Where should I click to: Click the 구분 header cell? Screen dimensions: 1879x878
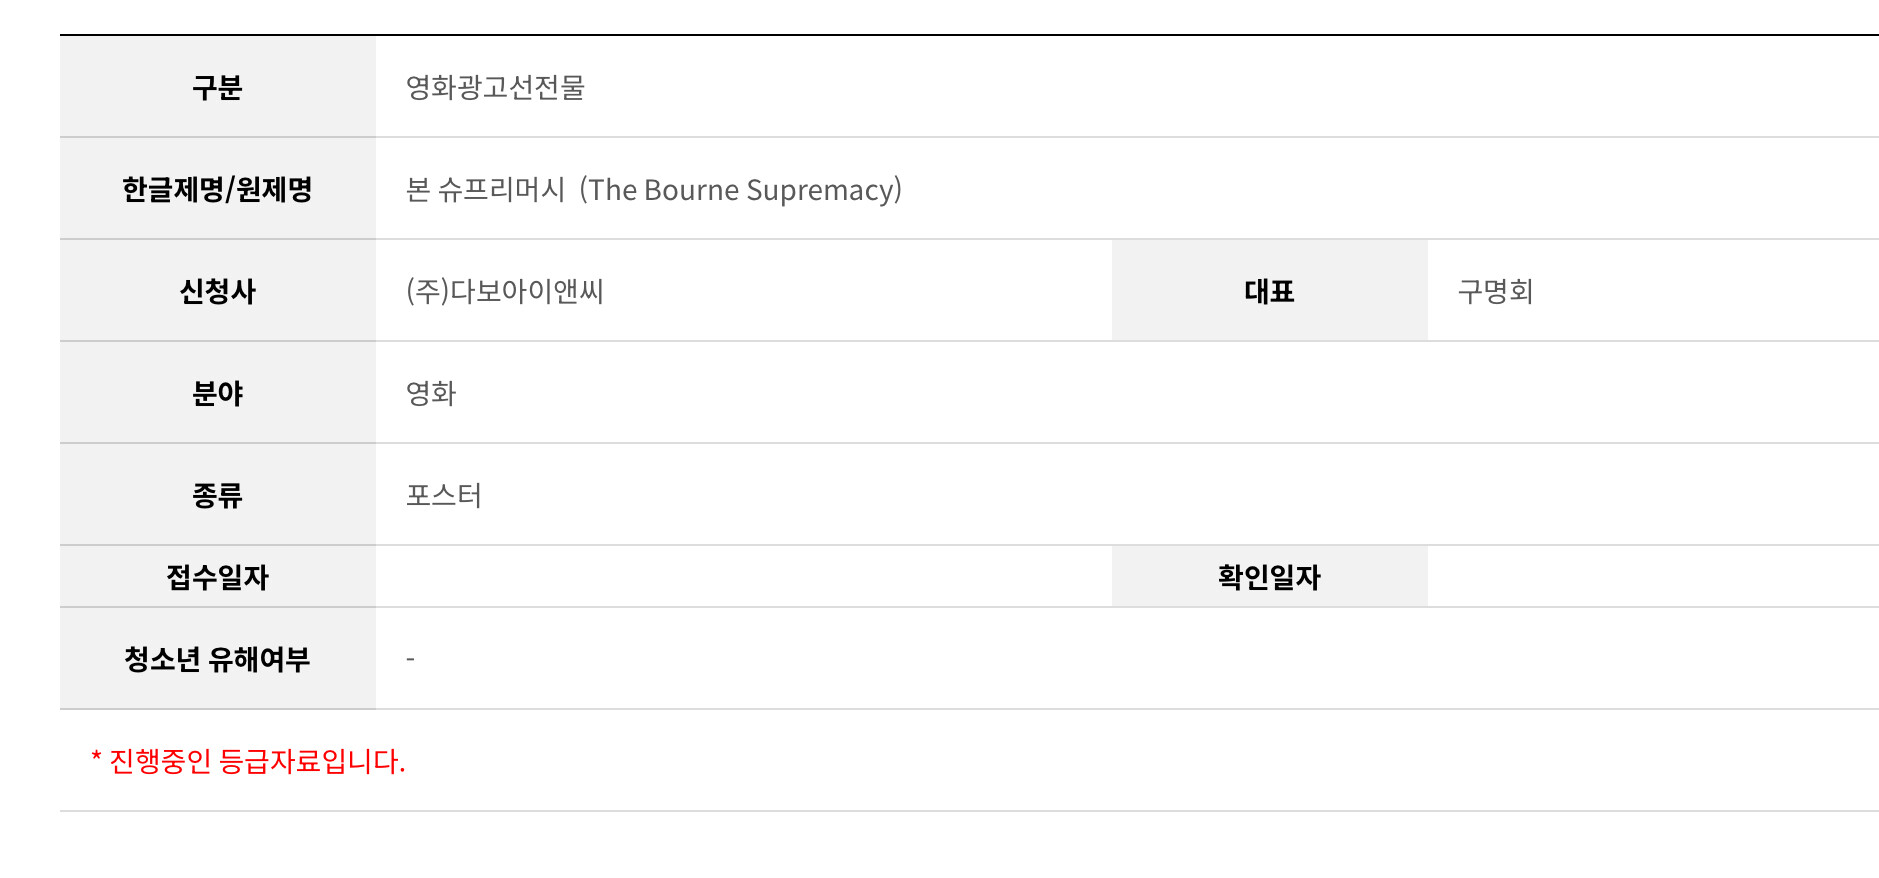[218, 87]
